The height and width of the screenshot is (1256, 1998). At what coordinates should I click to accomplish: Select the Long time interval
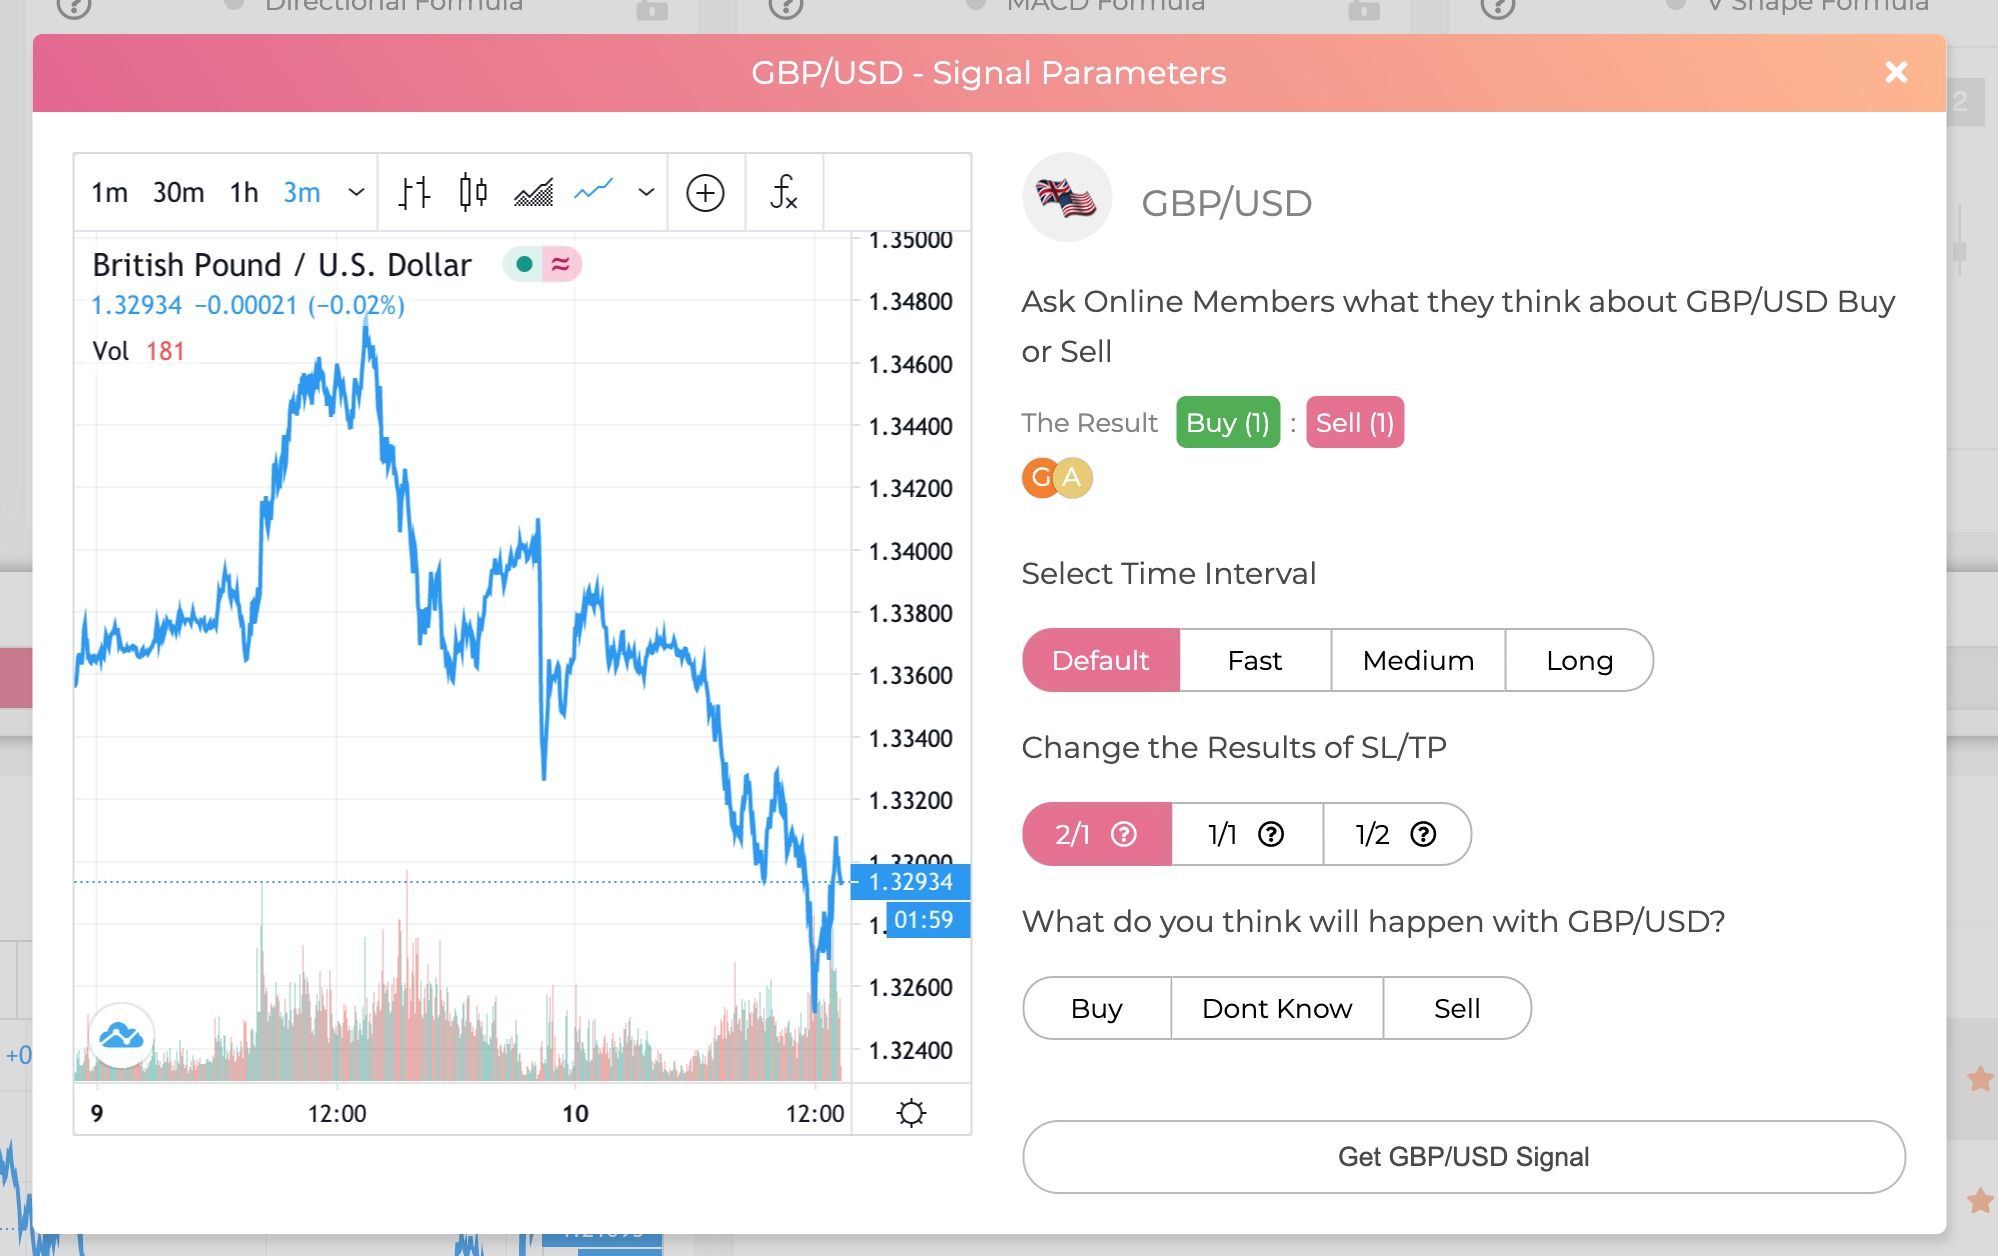(1578, 660)
